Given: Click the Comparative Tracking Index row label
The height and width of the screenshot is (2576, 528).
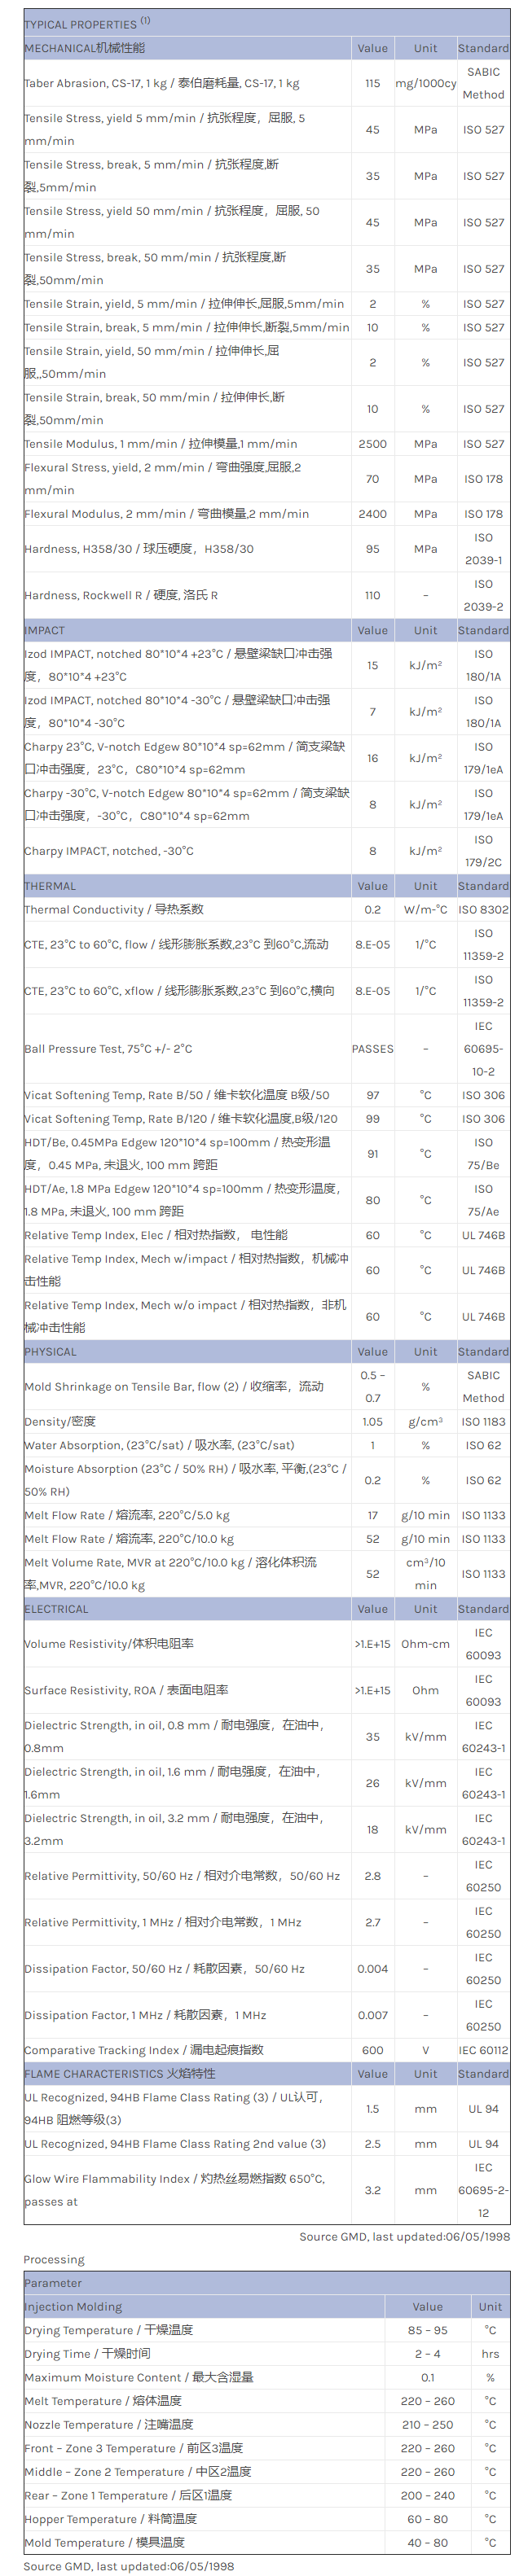Looking at the screenshot, I should (x=144, y=2050).
